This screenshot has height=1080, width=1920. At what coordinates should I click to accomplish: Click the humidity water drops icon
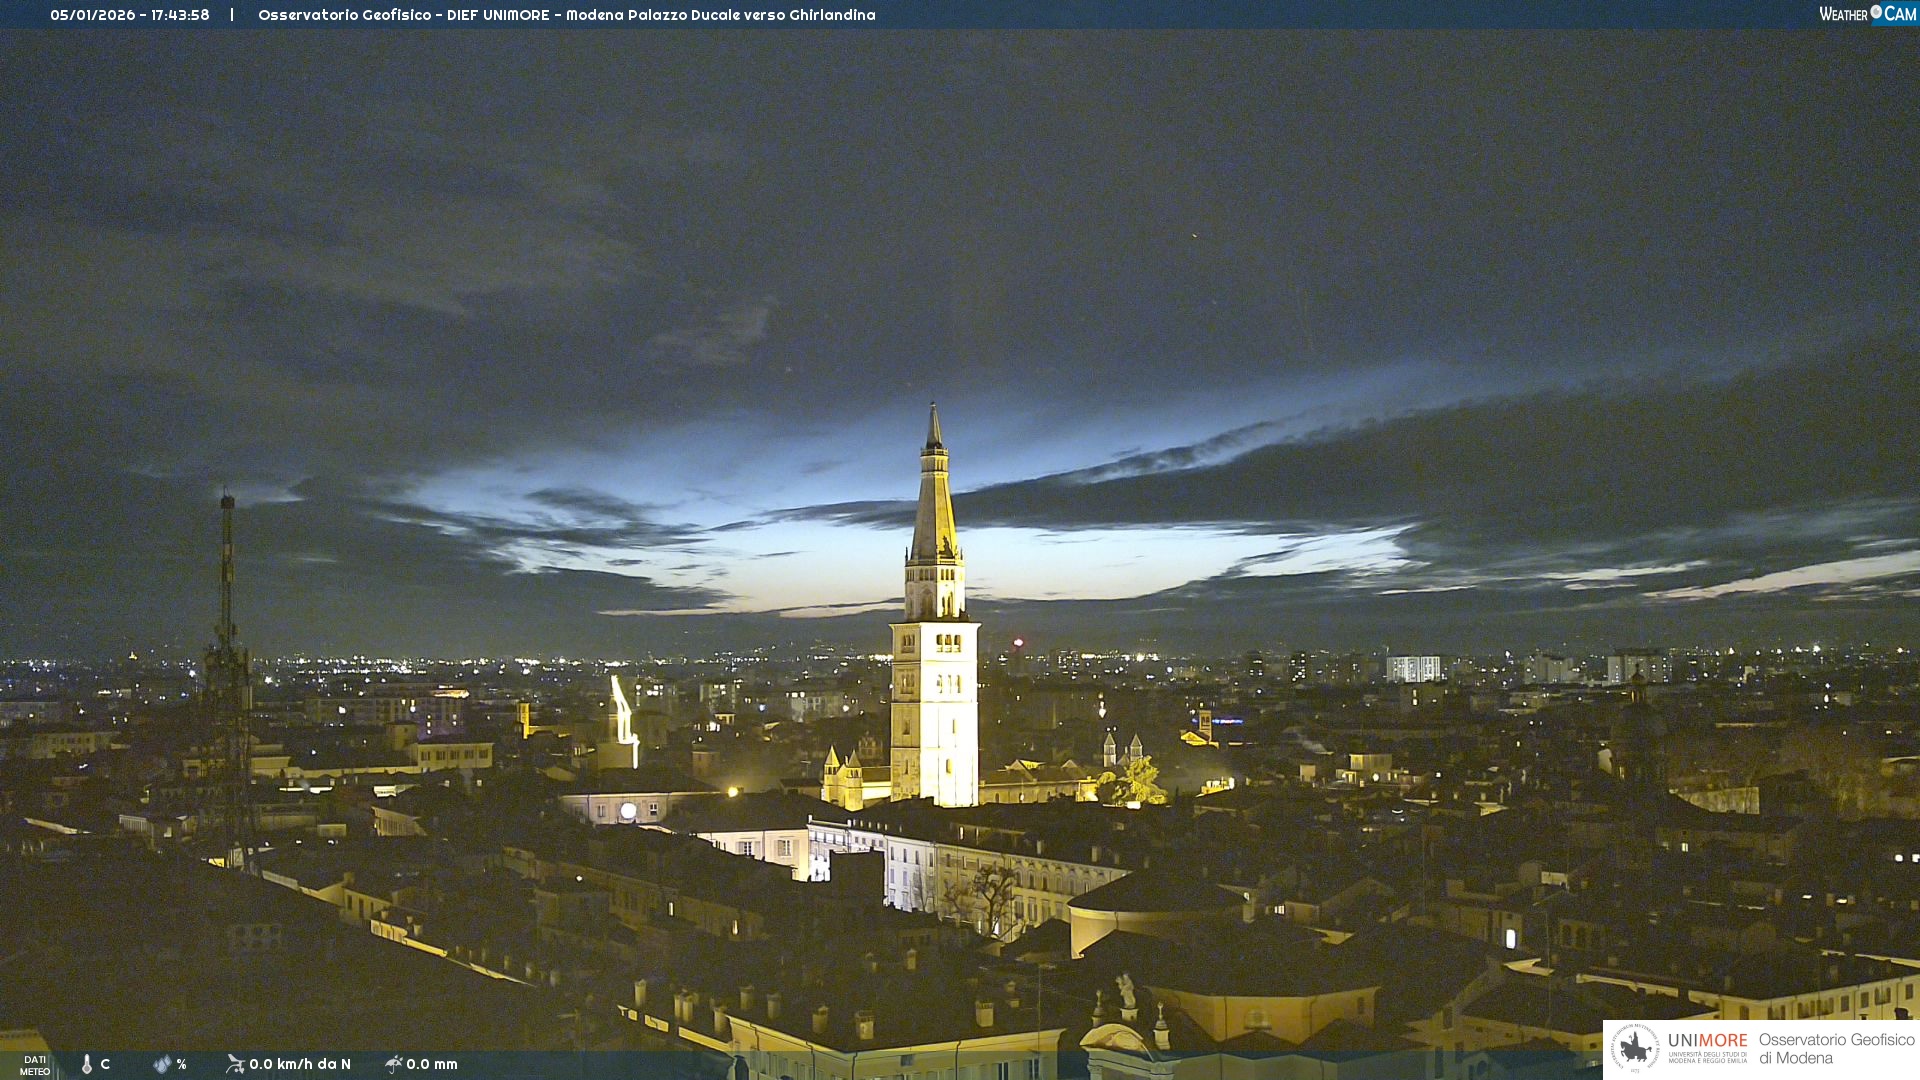162,1064
